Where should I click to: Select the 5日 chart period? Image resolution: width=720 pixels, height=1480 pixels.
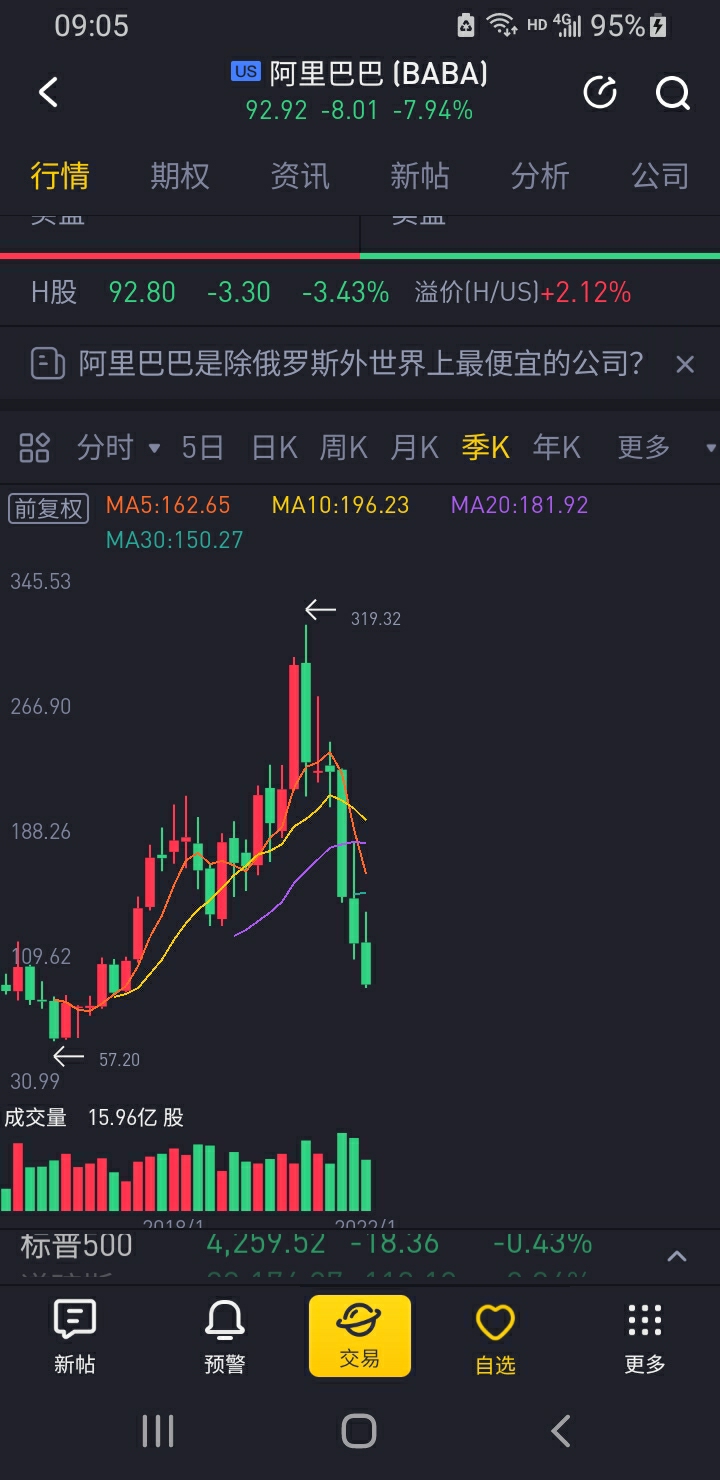pyautogui.click(x=202, y=447)
